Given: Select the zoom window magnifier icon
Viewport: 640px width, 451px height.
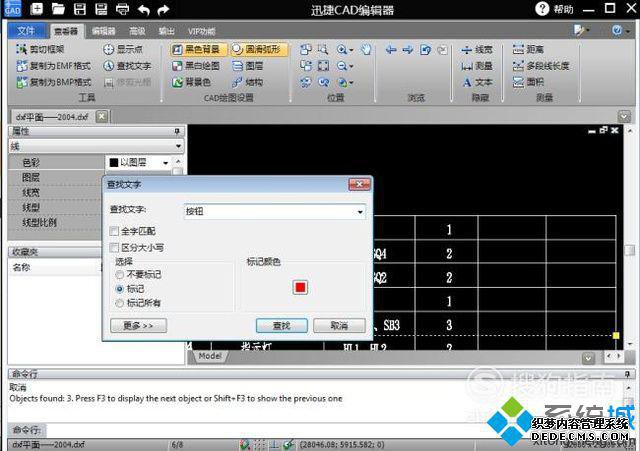Looking at the screenshot, I should pos(323,49).
